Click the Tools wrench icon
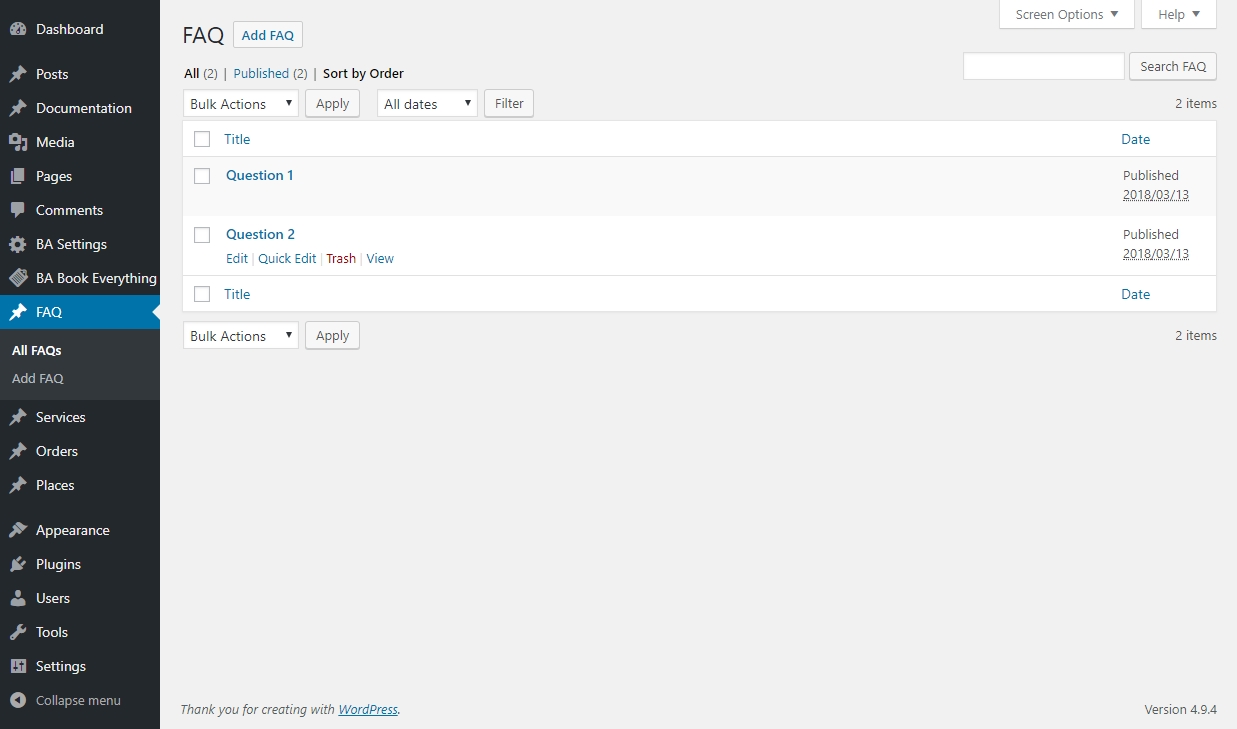This screenshot has width=1237, height=729. click(18, 632)
